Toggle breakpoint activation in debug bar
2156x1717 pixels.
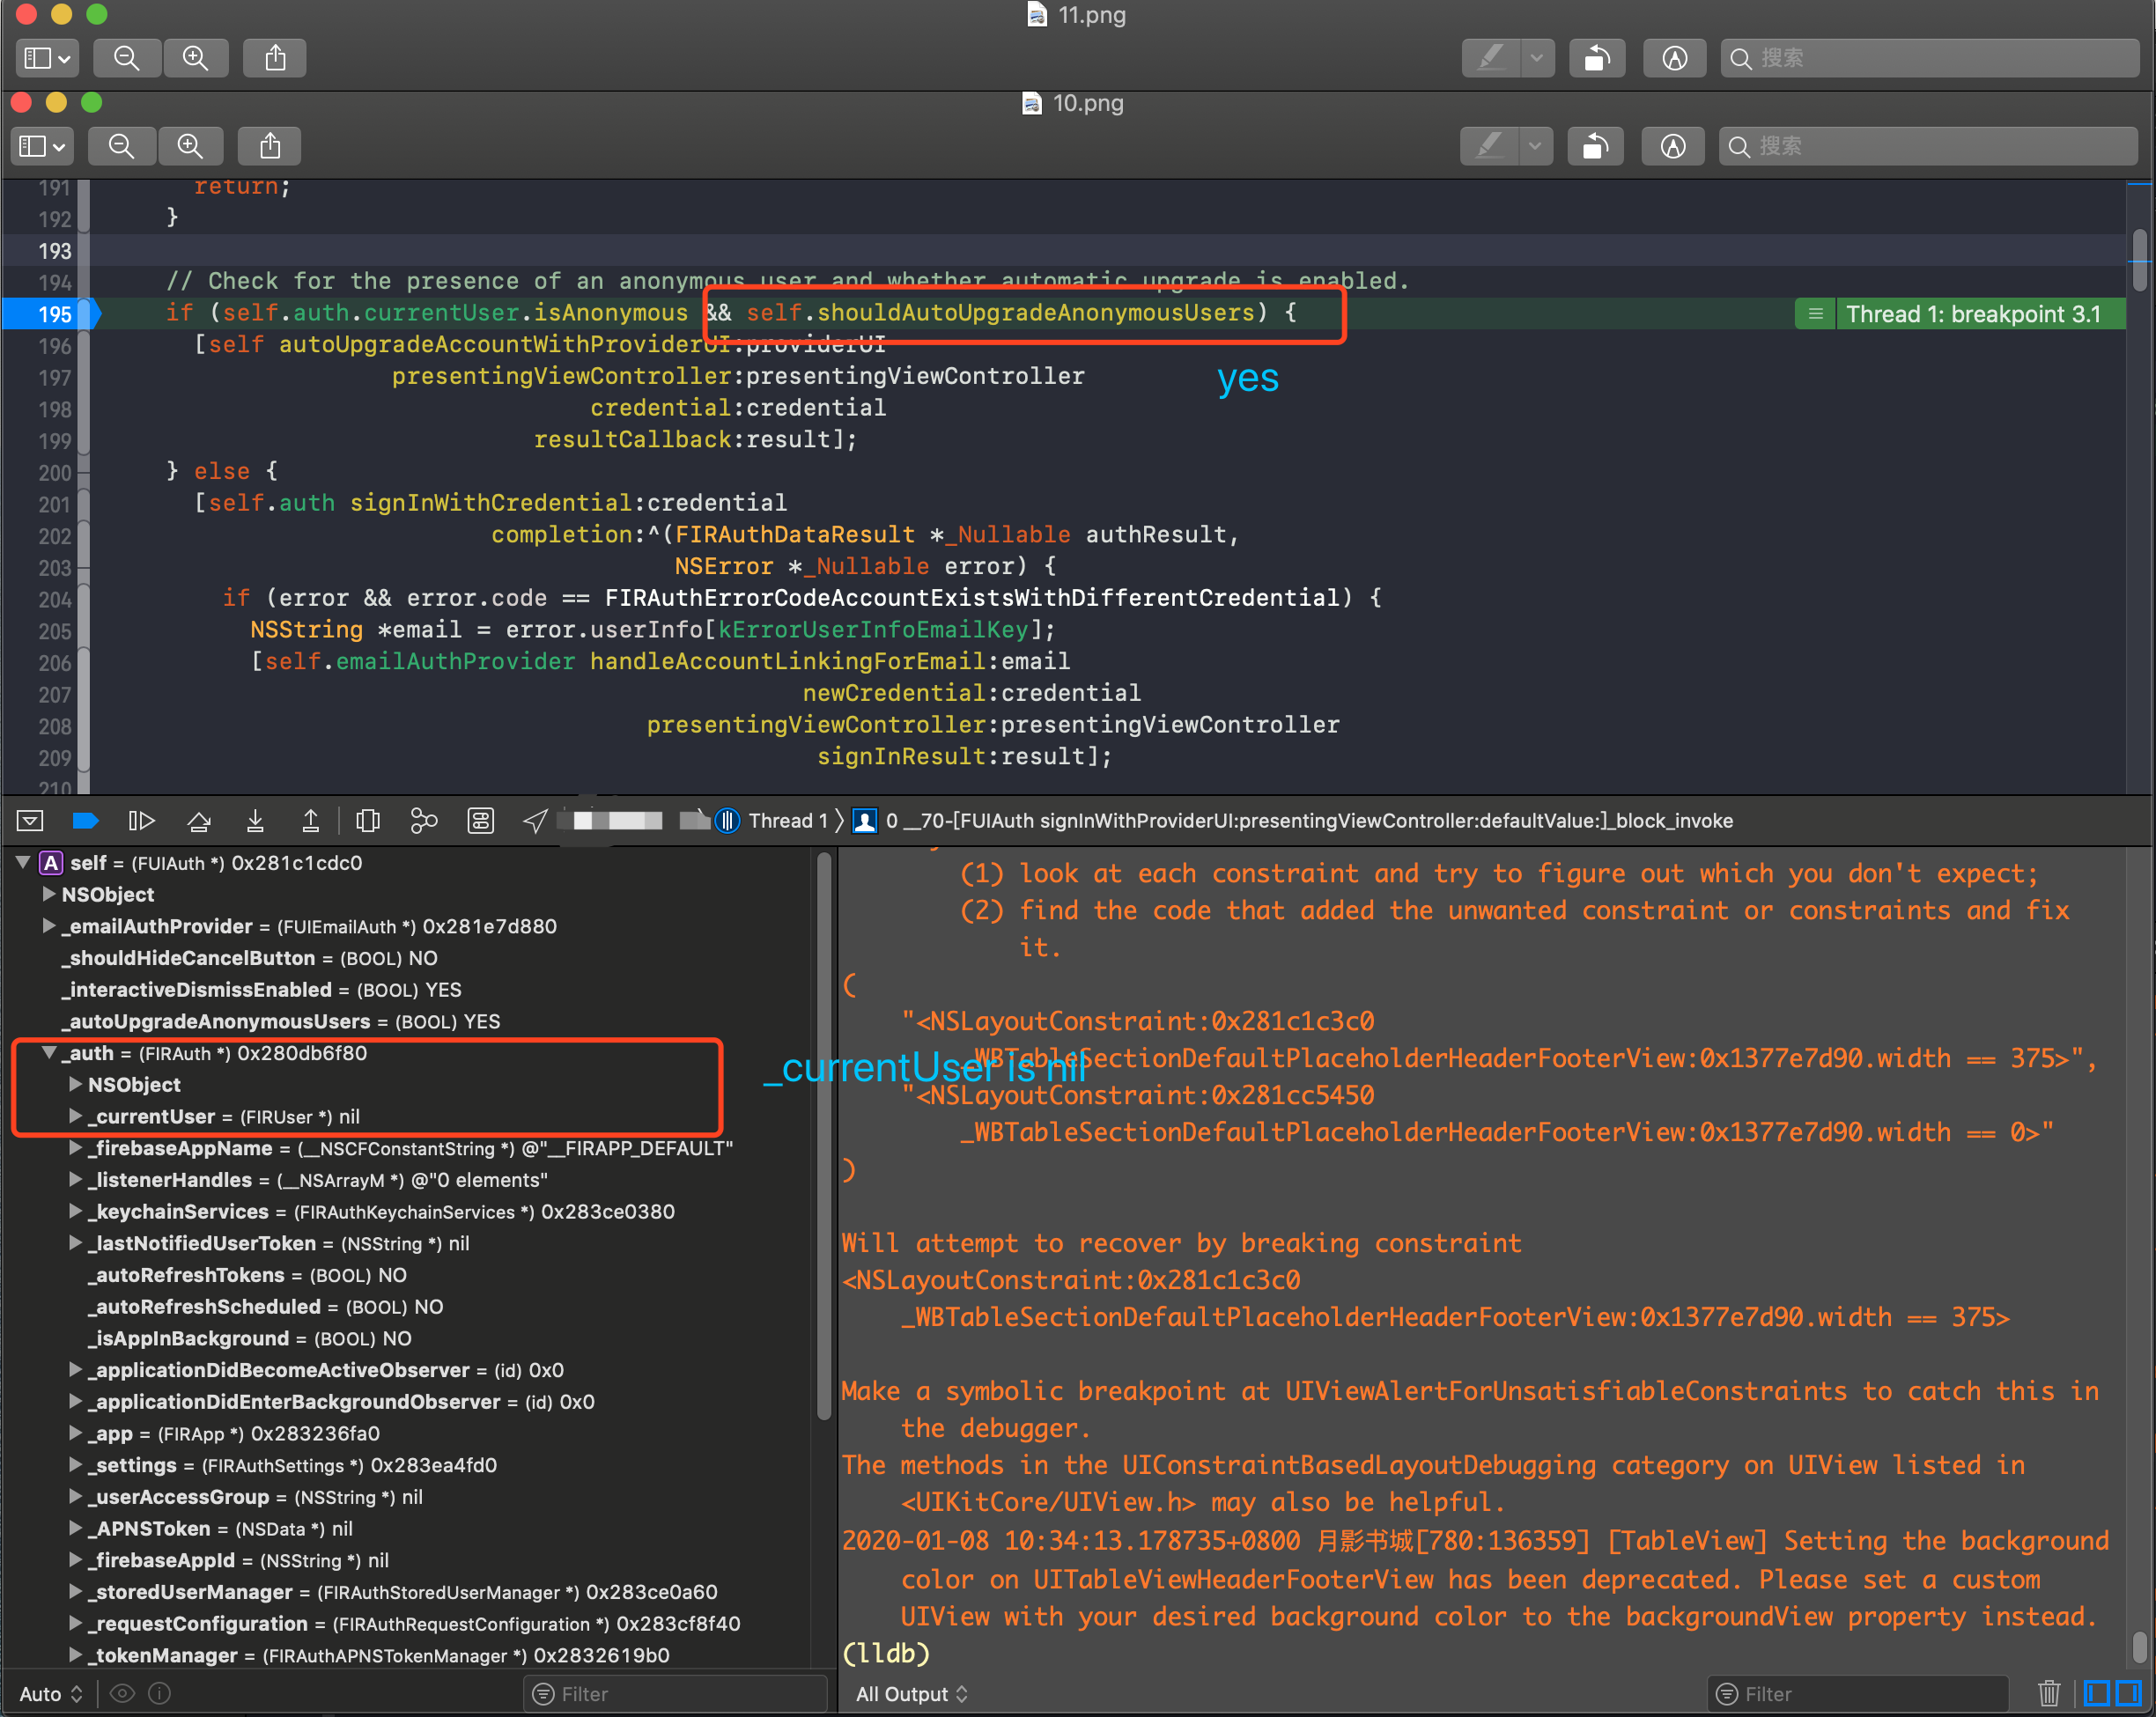[86, 820]
